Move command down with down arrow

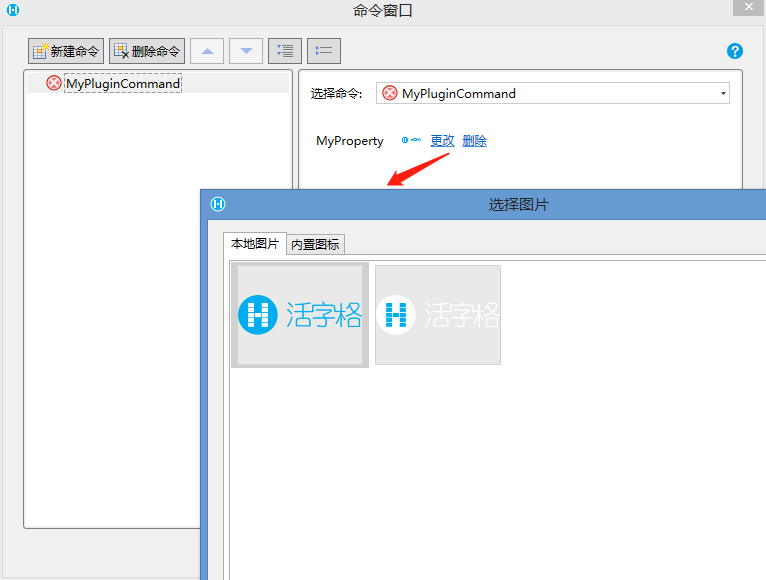pos(246,51)
